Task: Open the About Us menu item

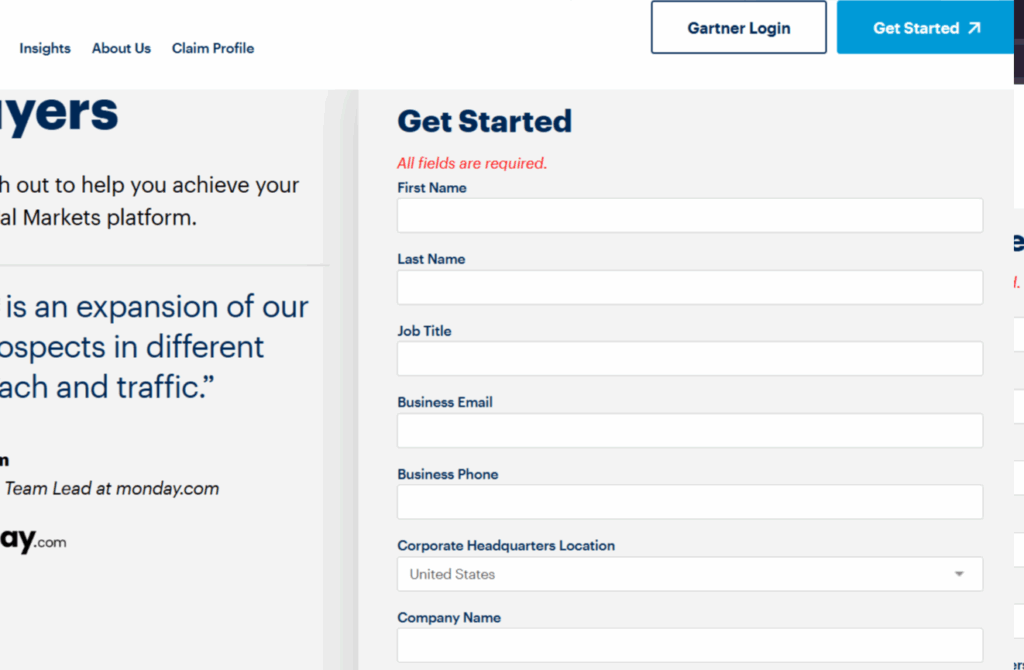Action: point(121,48)
